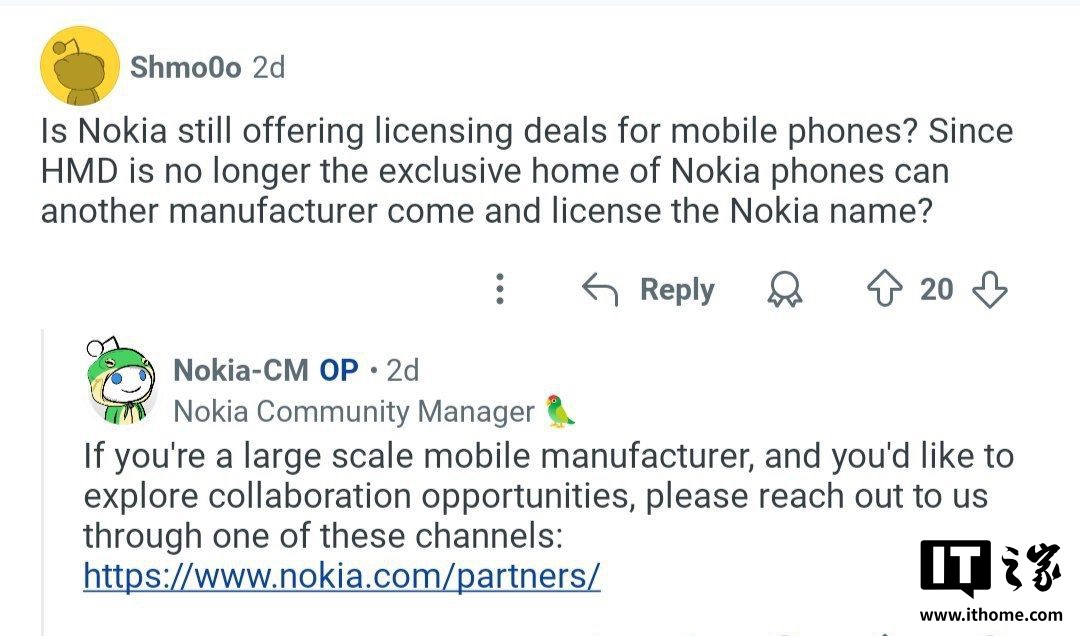This screenshot has height=636, width=1080.
Task: Click the Nokia Community Manager flair
Action: (354, 411)
